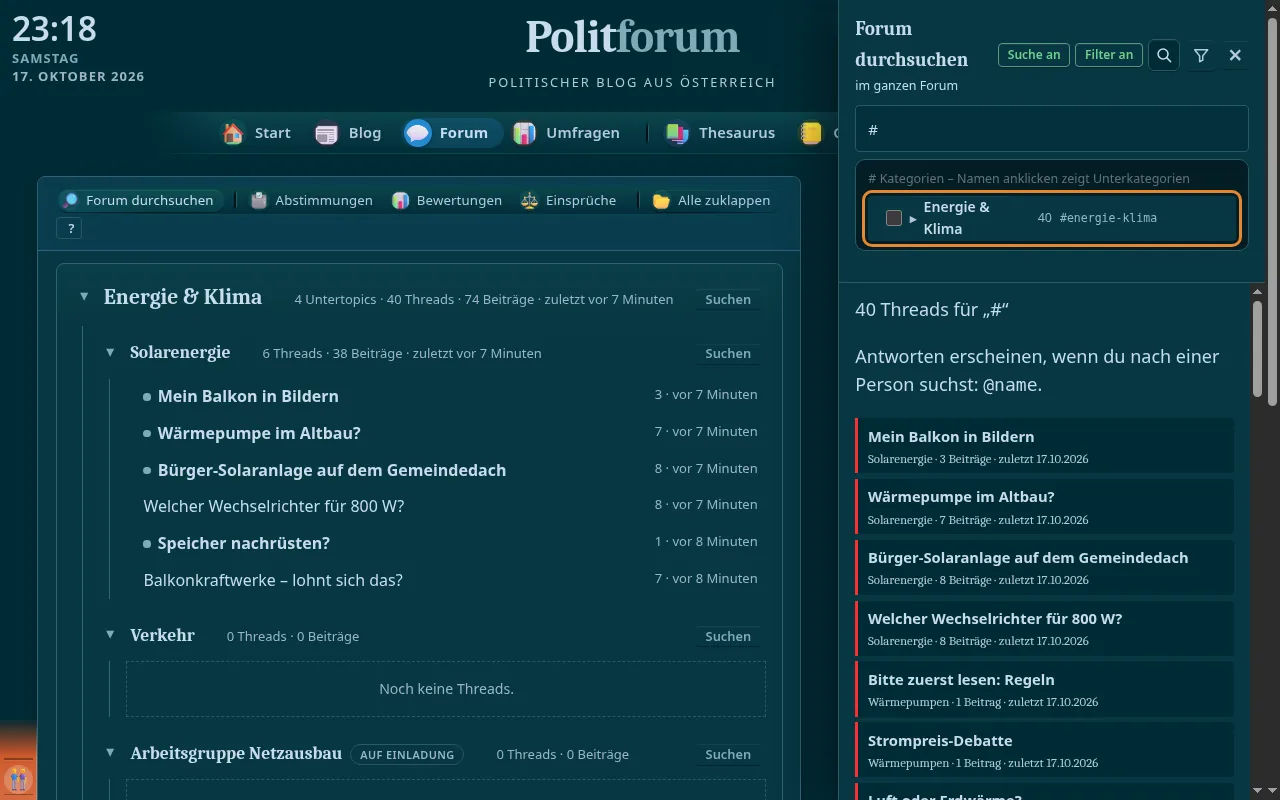Toggle the "Suche an" switch
This screenshot has height=800, width=1280.
pyautogui.click(x=1034, y=55)
